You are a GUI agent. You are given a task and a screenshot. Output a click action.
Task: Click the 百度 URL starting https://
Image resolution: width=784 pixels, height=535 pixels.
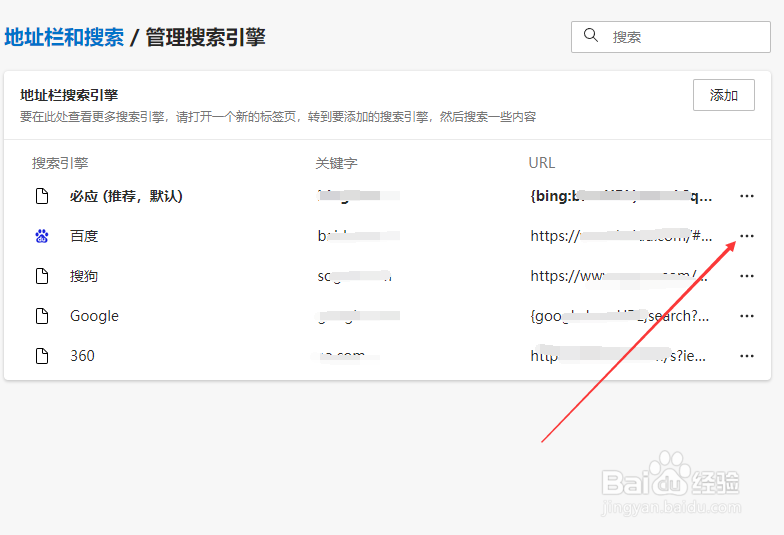point(621,236)
